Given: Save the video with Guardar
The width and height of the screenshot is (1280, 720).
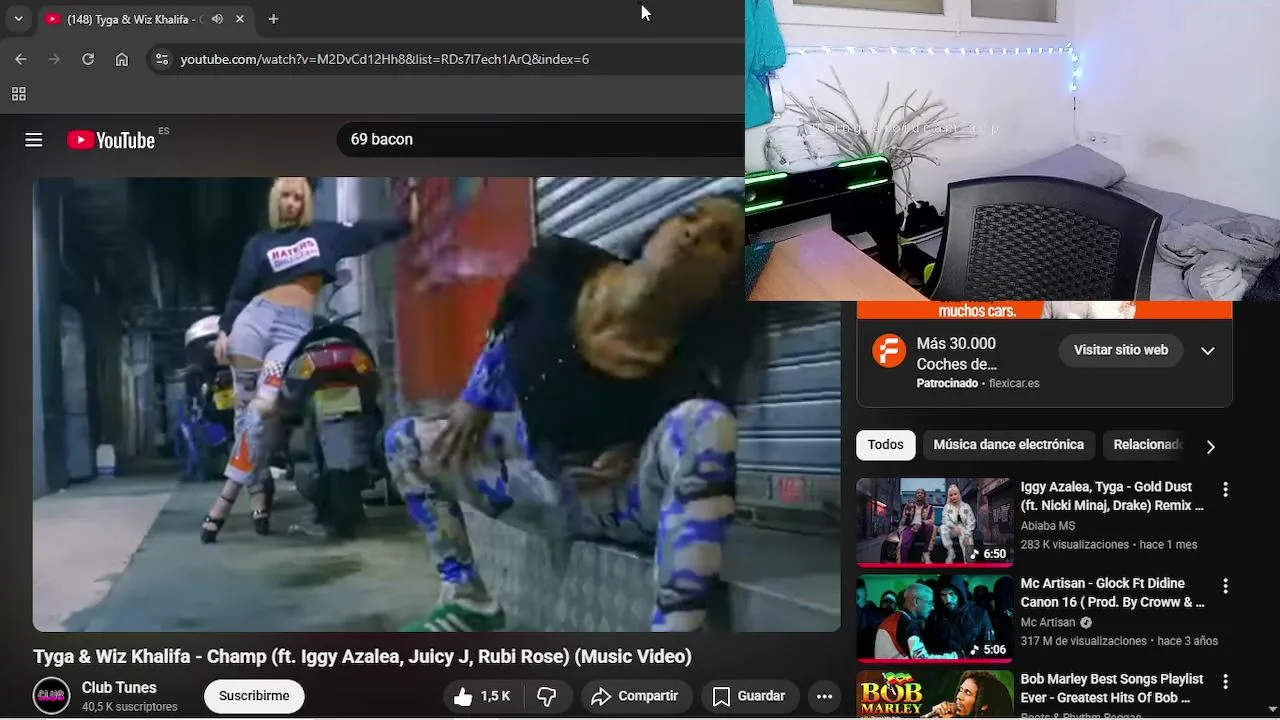Looking at the screenshot, I should pyautogui.click(x=748, y=696).
